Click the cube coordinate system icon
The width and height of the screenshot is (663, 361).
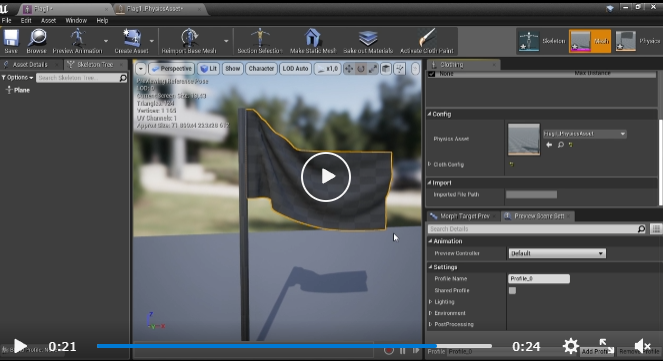coord(386,69)
